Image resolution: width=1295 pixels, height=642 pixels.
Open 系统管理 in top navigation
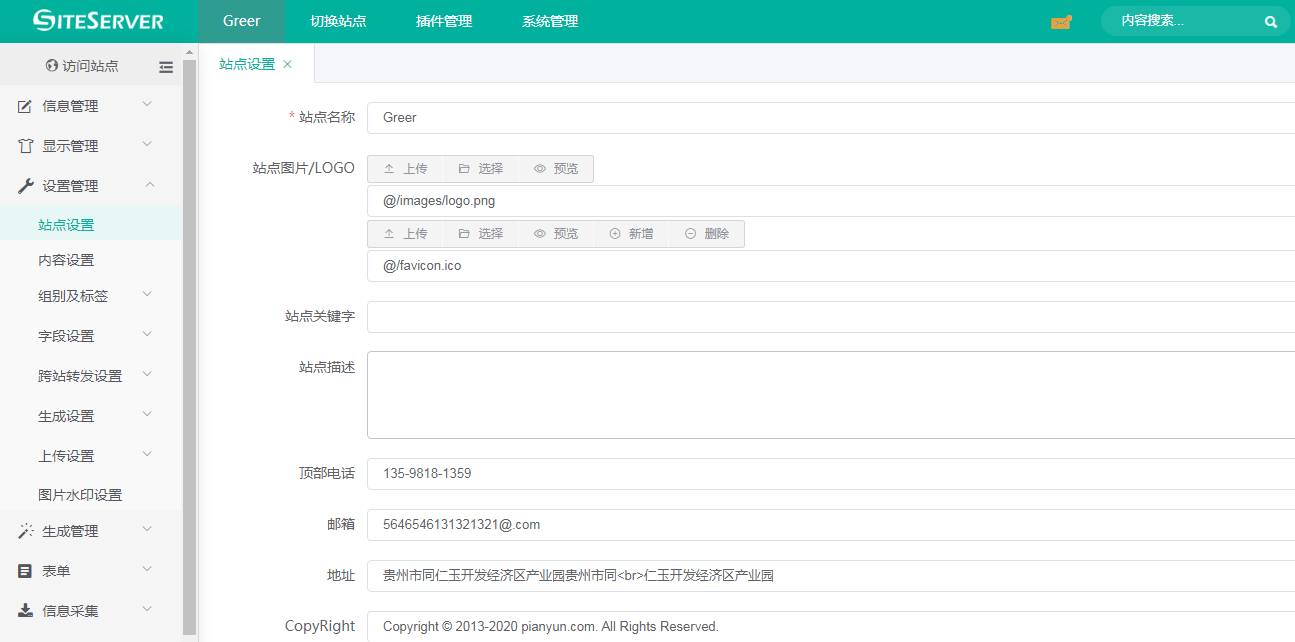coord(550,21)
